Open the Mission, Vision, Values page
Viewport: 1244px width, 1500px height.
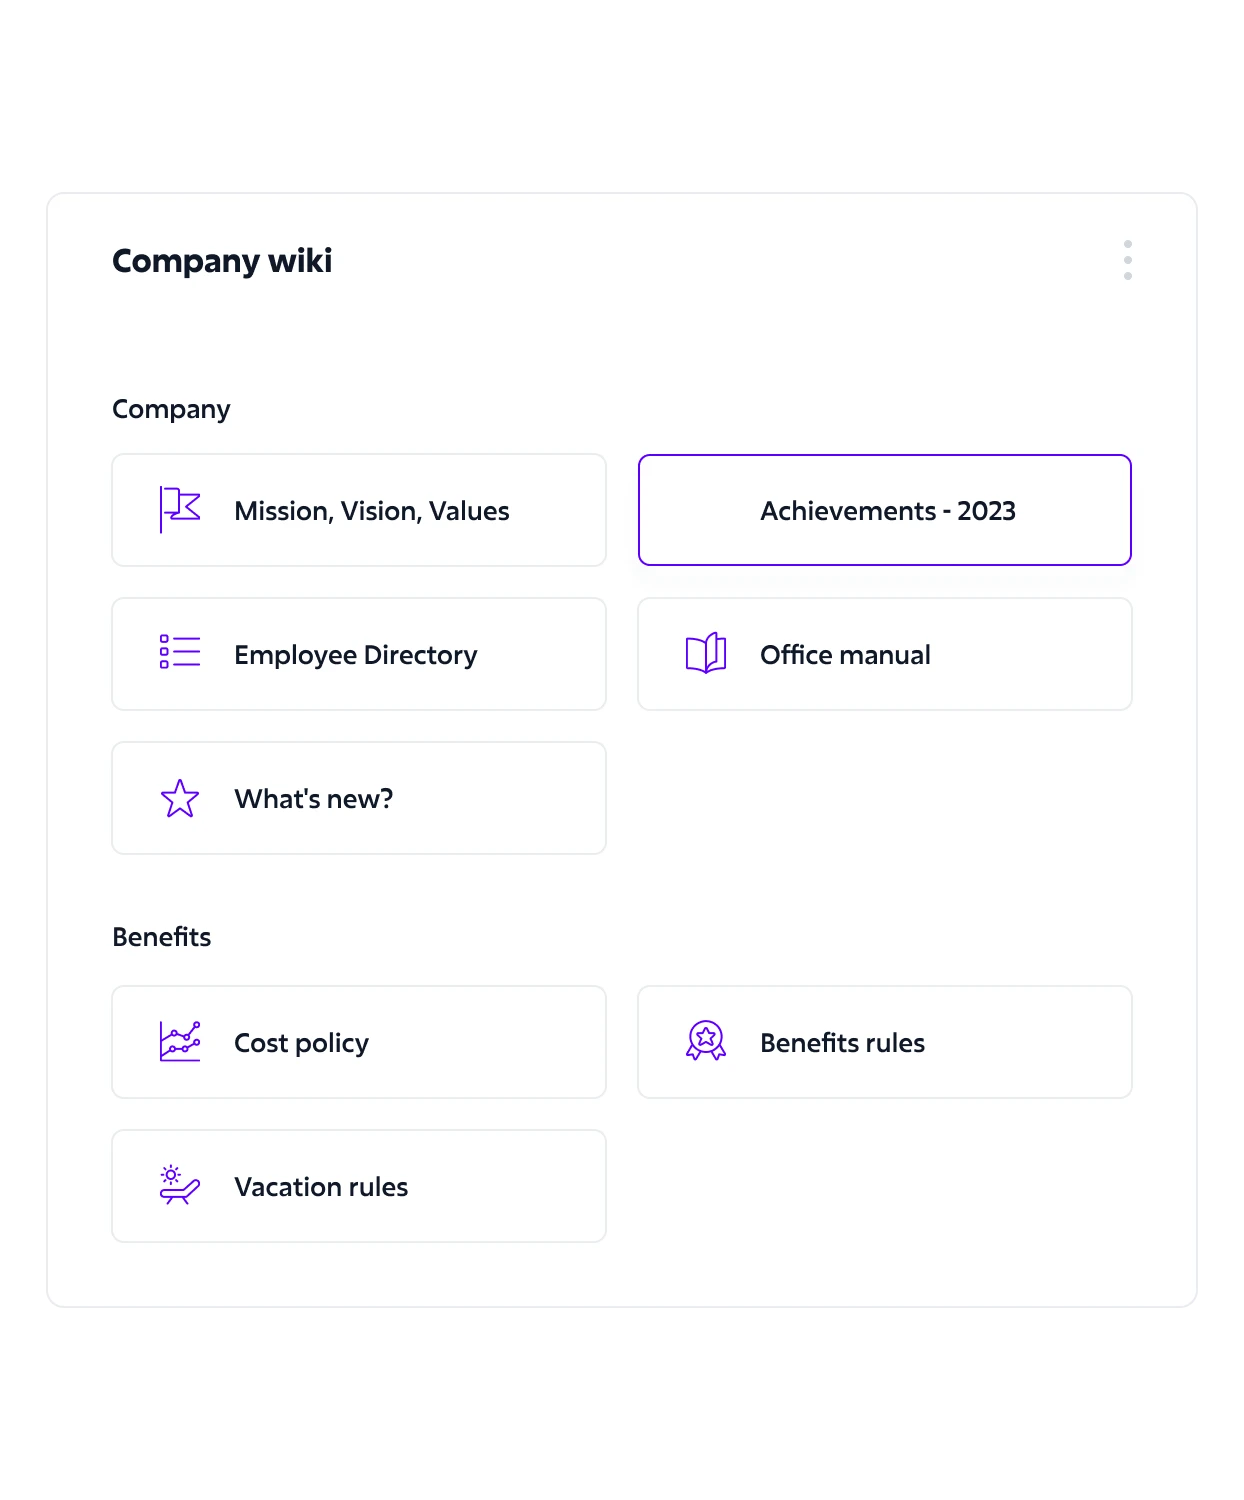(x=371, y=511)
